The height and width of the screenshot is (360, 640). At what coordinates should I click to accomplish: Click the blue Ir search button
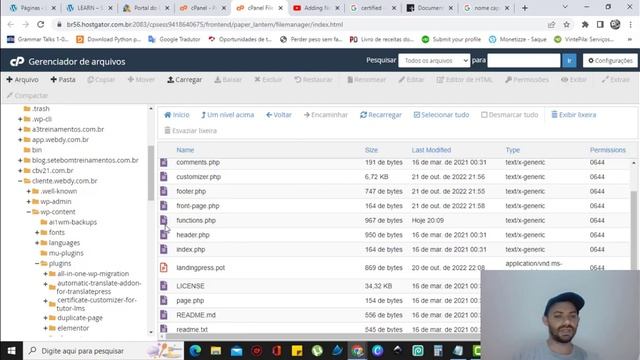coord(569,60)
